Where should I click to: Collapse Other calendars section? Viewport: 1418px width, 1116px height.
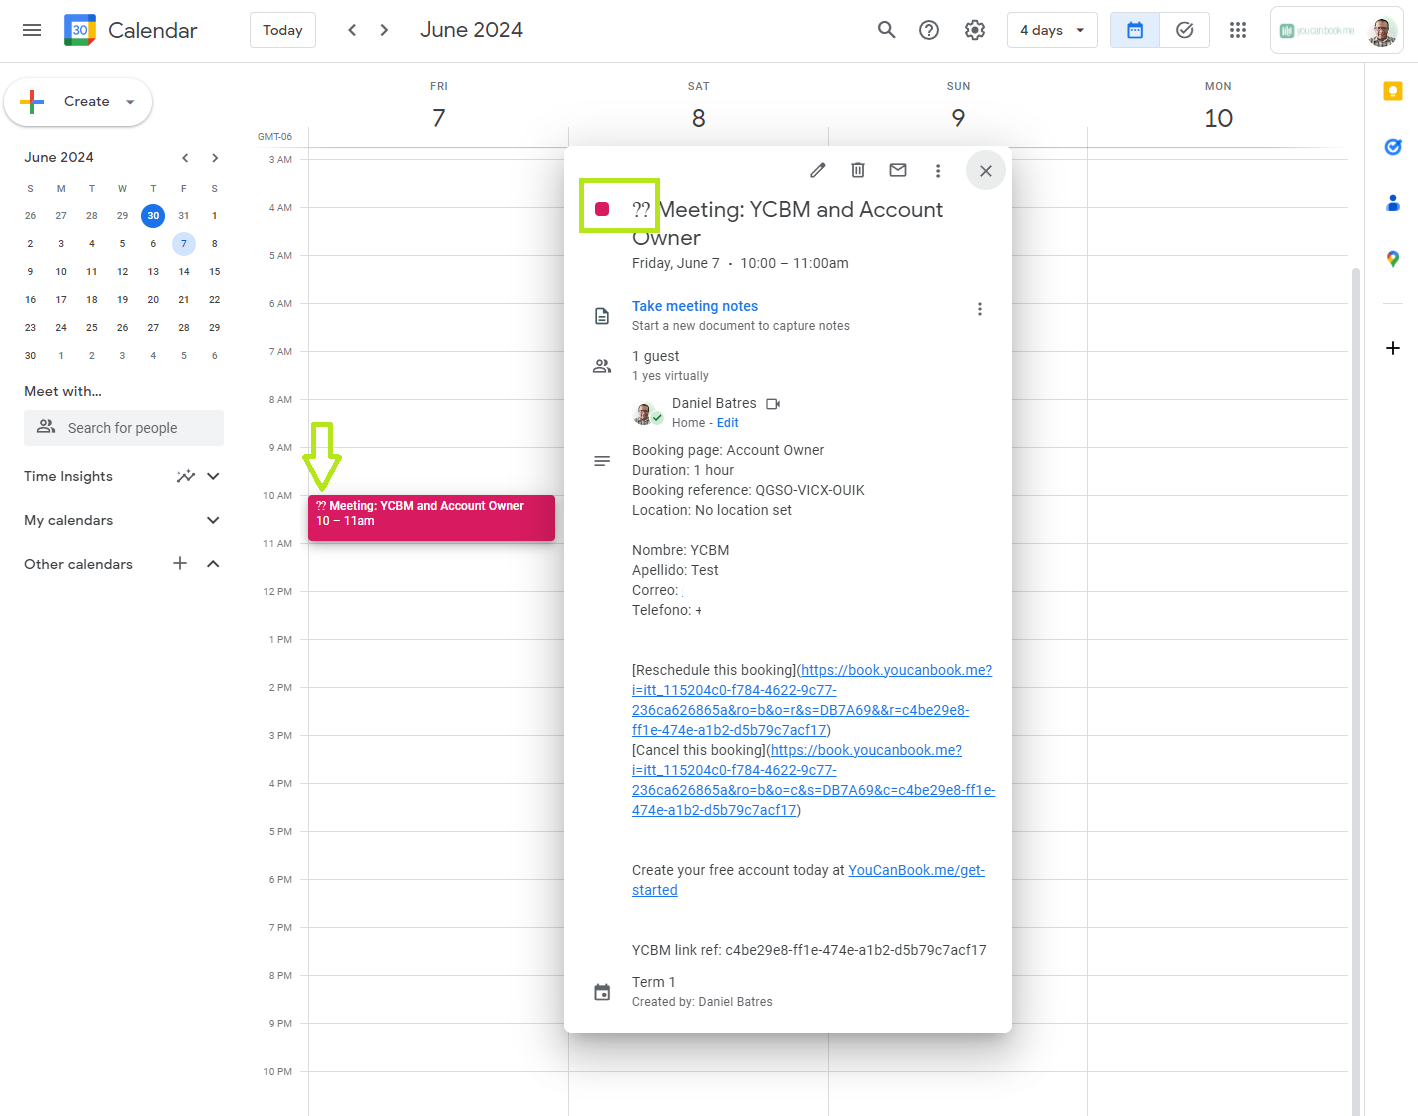[213, 564]
